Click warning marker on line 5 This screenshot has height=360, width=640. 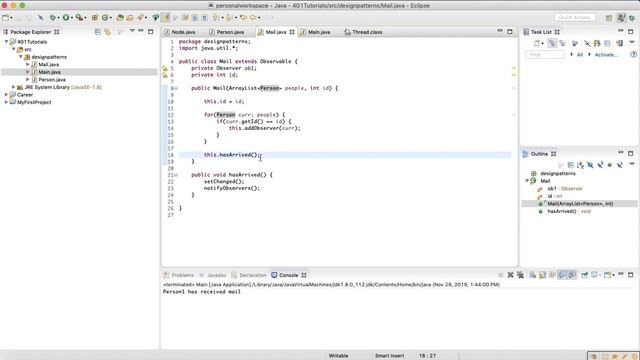tap(165, 69)
